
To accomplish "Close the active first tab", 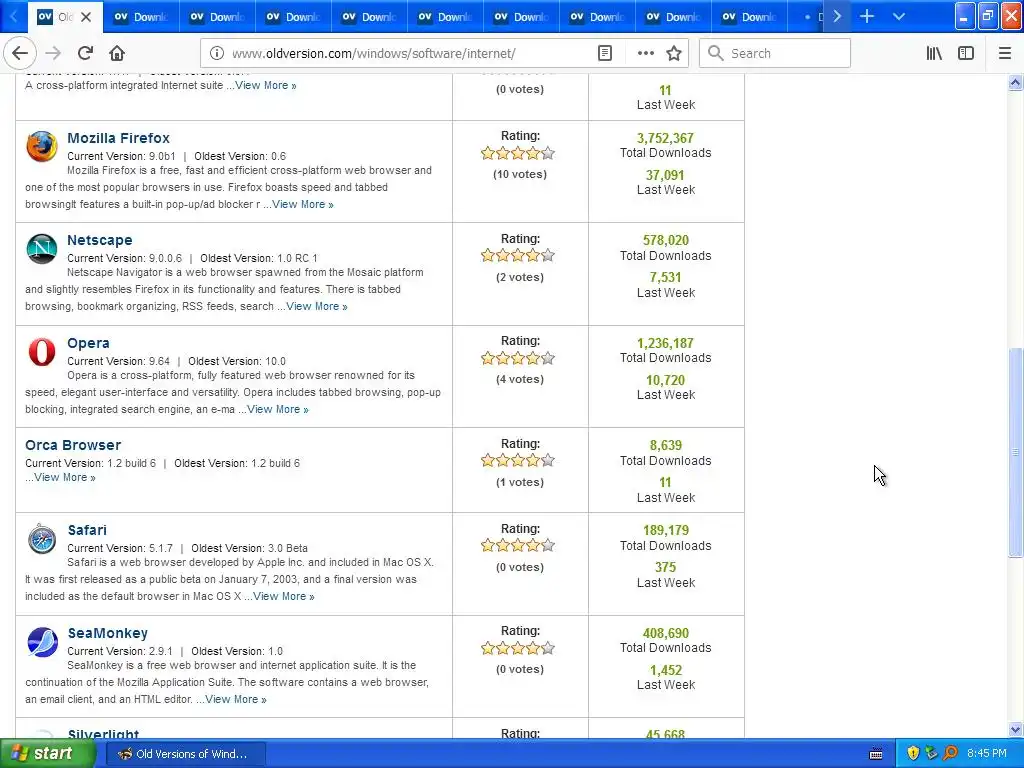I will pyautogui.click(x=86, y=17).
